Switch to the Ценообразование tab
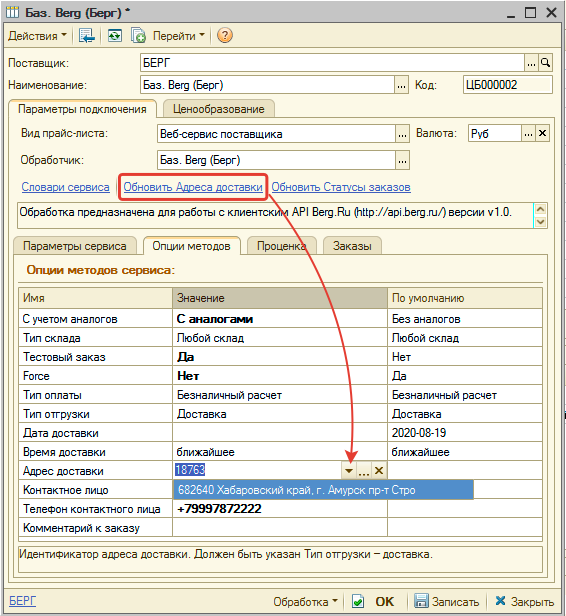The image size is (566, 616). tap(219, 109)
